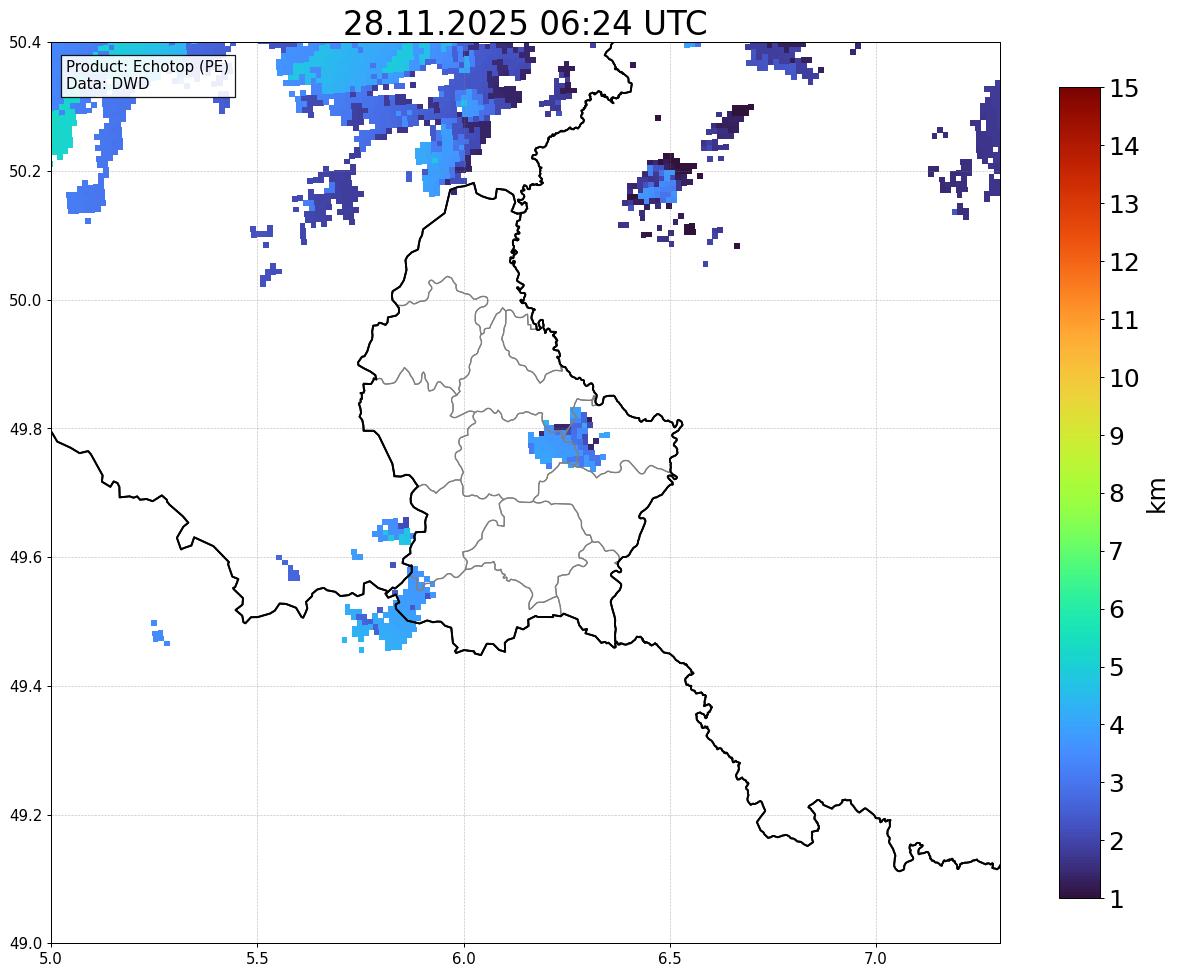This screenshot has width=1178, height=976.
Task: Click colorbar tick label 5
Action: pos(1117,667)
